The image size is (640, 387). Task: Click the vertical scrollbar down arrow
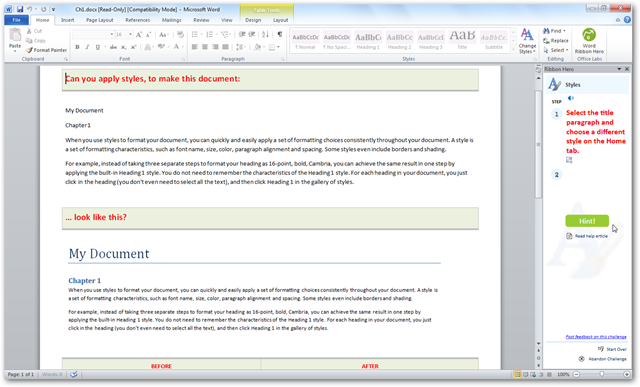[x=538, y=344]
